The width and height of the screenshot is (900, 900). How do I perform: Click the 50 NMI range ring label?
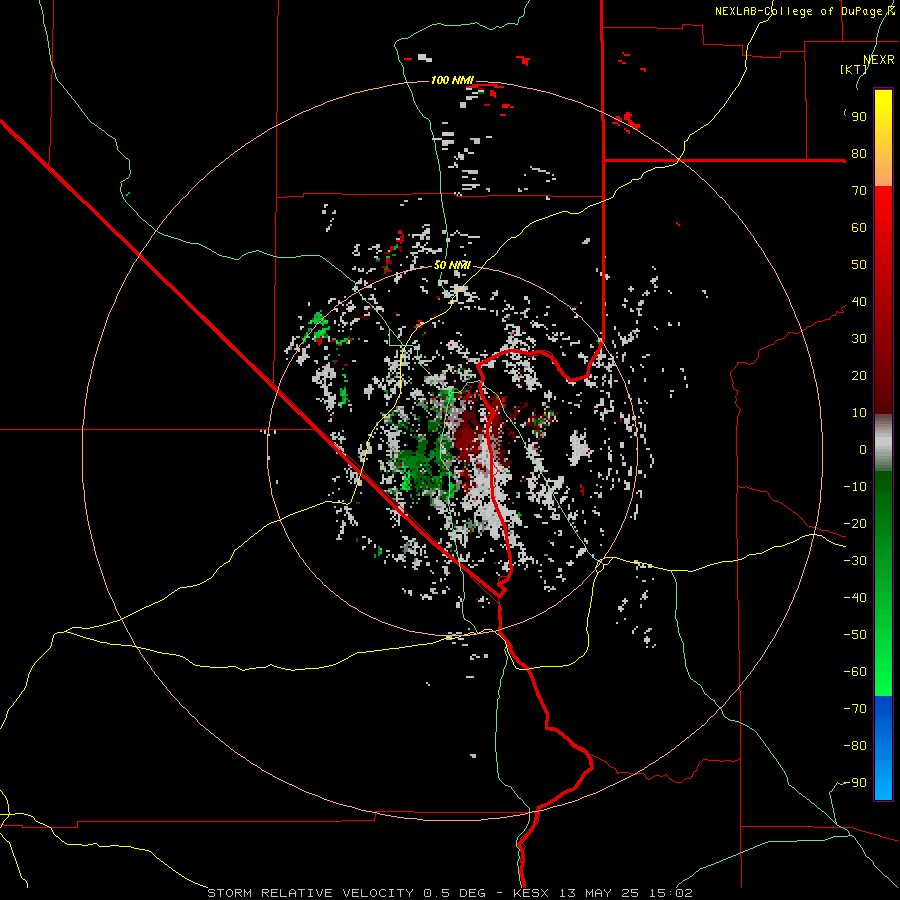452,265
